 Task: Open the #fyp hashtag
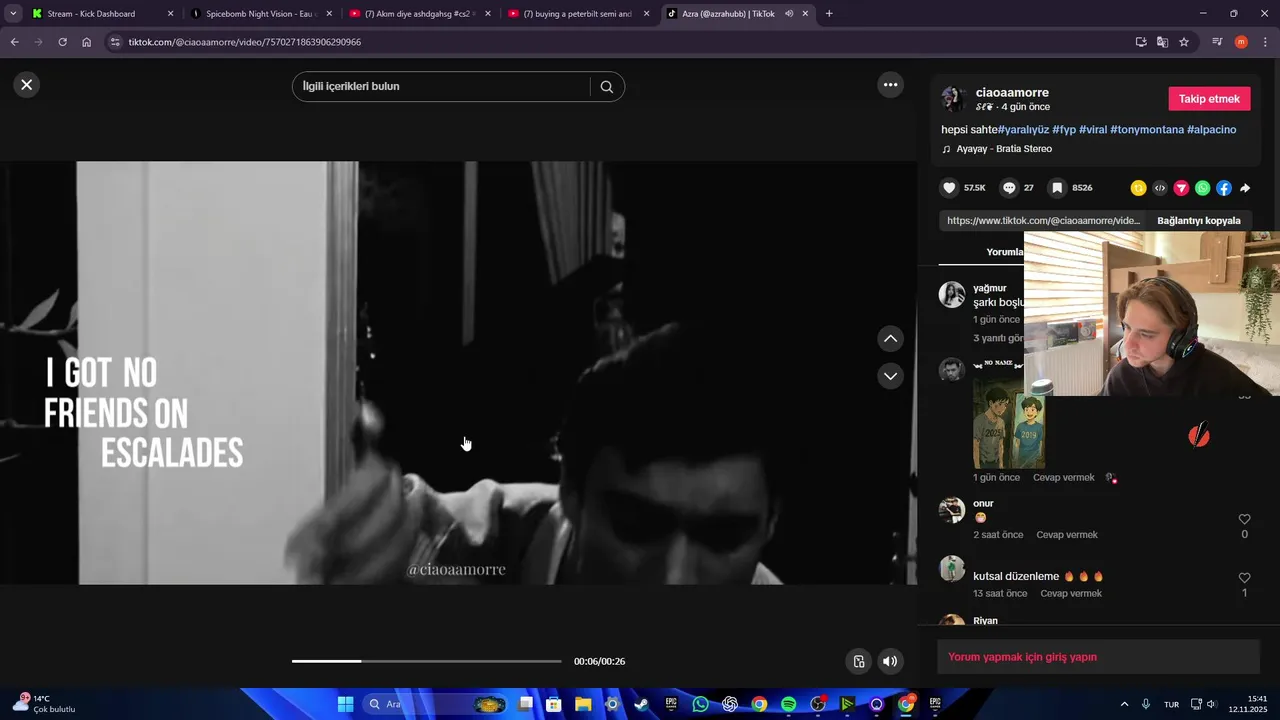coord(1064,130)
